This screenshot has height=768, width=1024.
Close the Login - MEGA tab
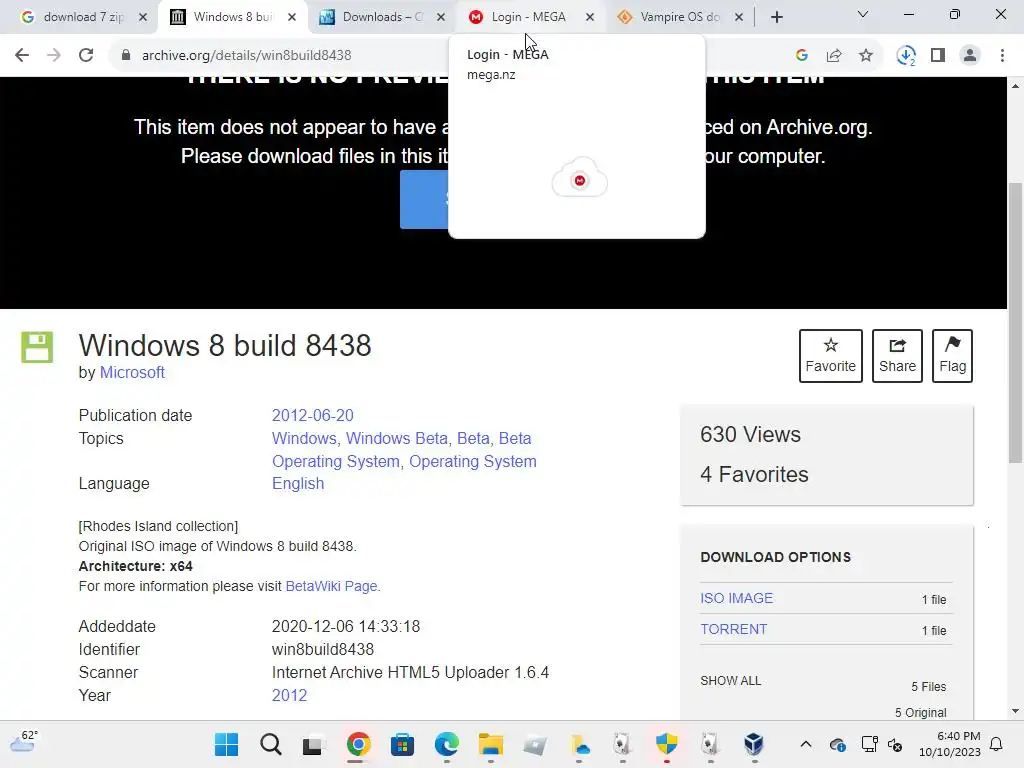point(590,18)
